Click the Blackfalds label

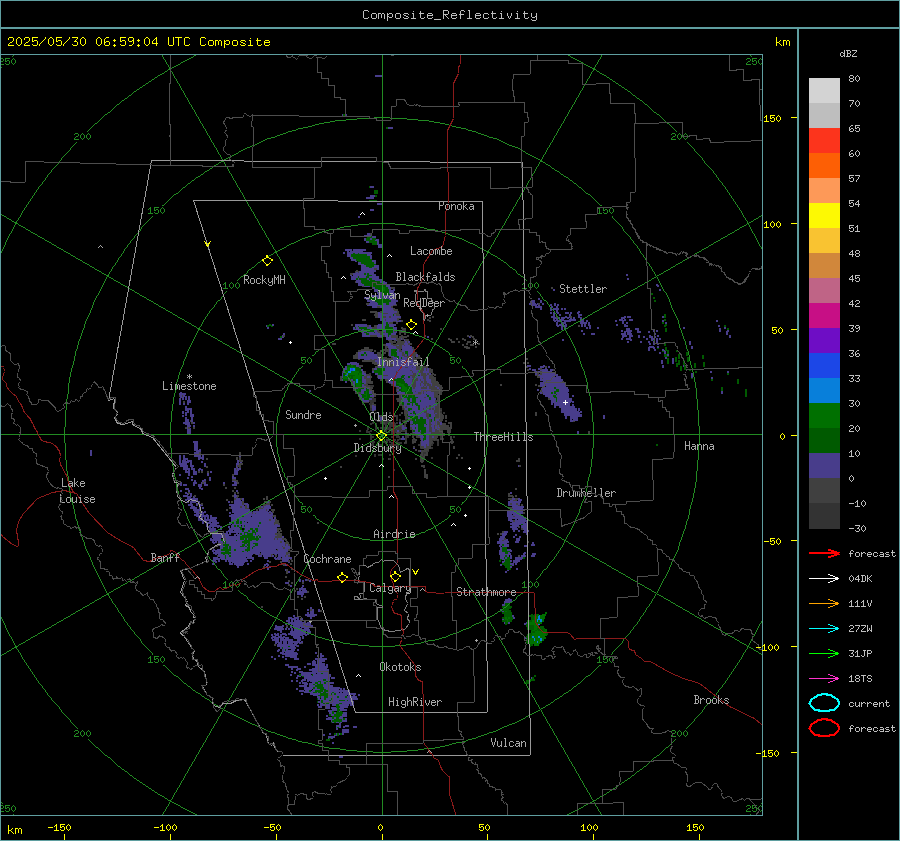point(425,277)
